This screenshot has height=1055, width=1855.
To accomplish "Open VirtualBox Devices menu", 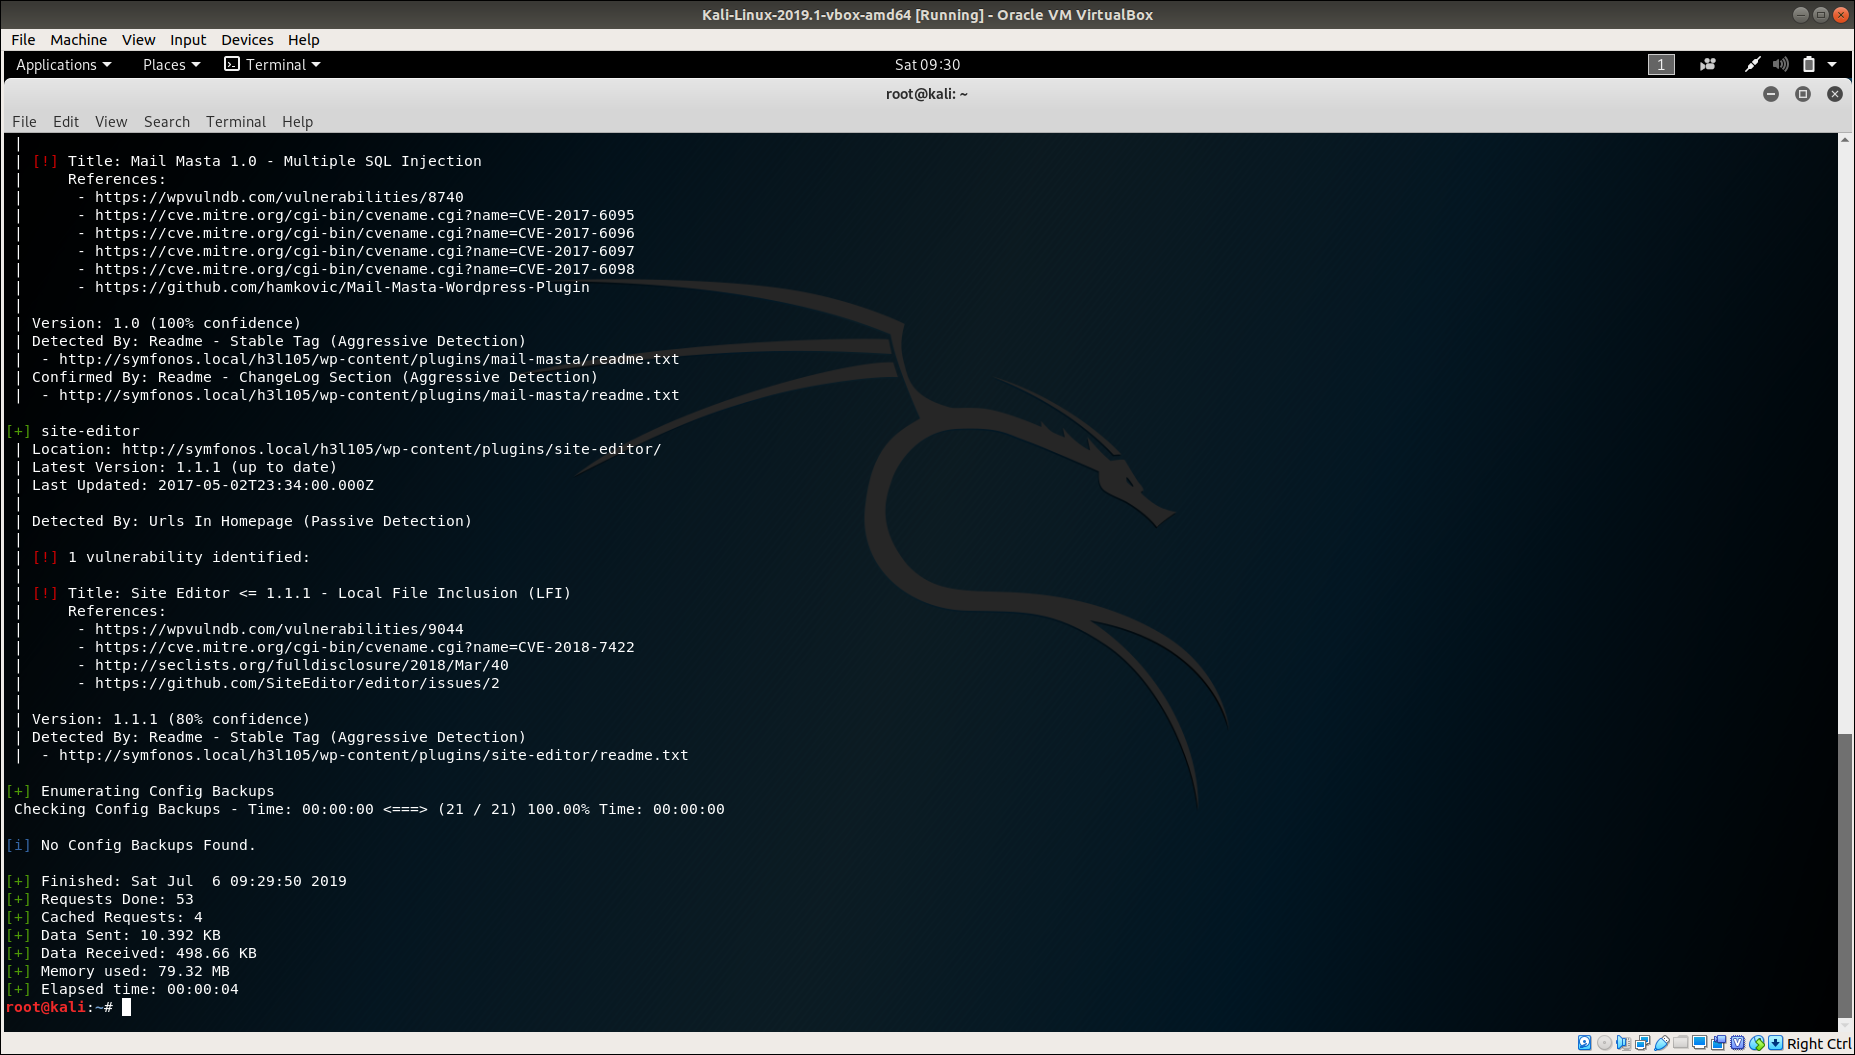I will 247,40.
